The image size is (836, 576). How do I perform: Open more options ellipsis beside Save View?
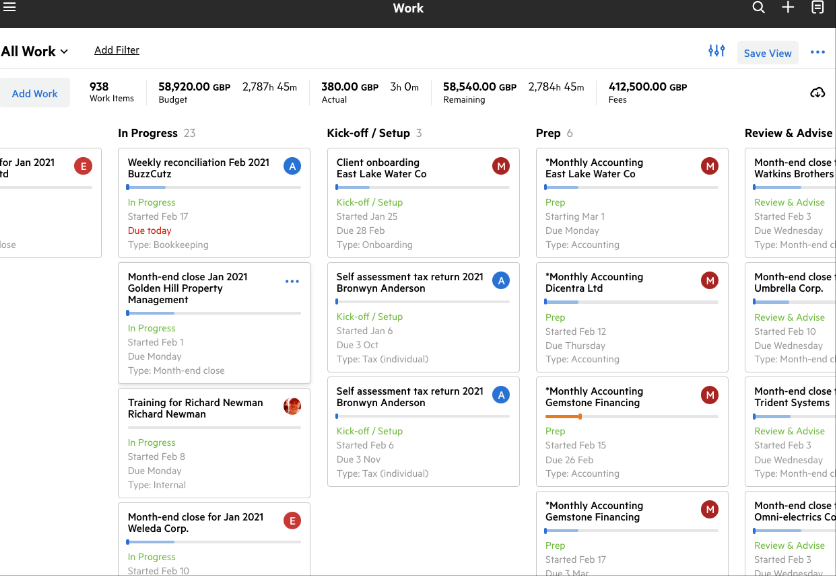pyautogui.click(x=818, y=52)
